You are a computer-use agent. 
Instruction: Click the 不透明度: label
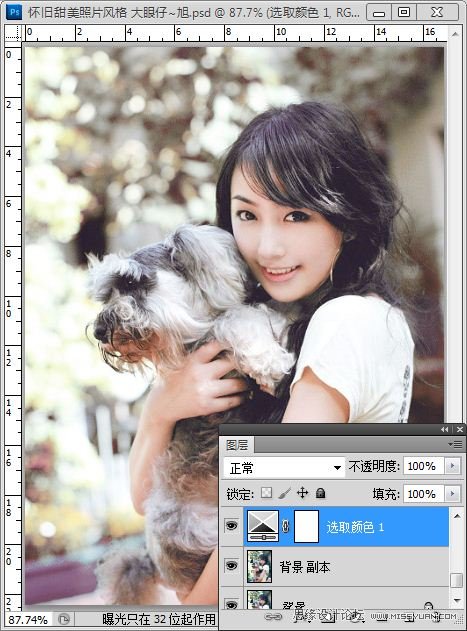click(x=374, y=466)
